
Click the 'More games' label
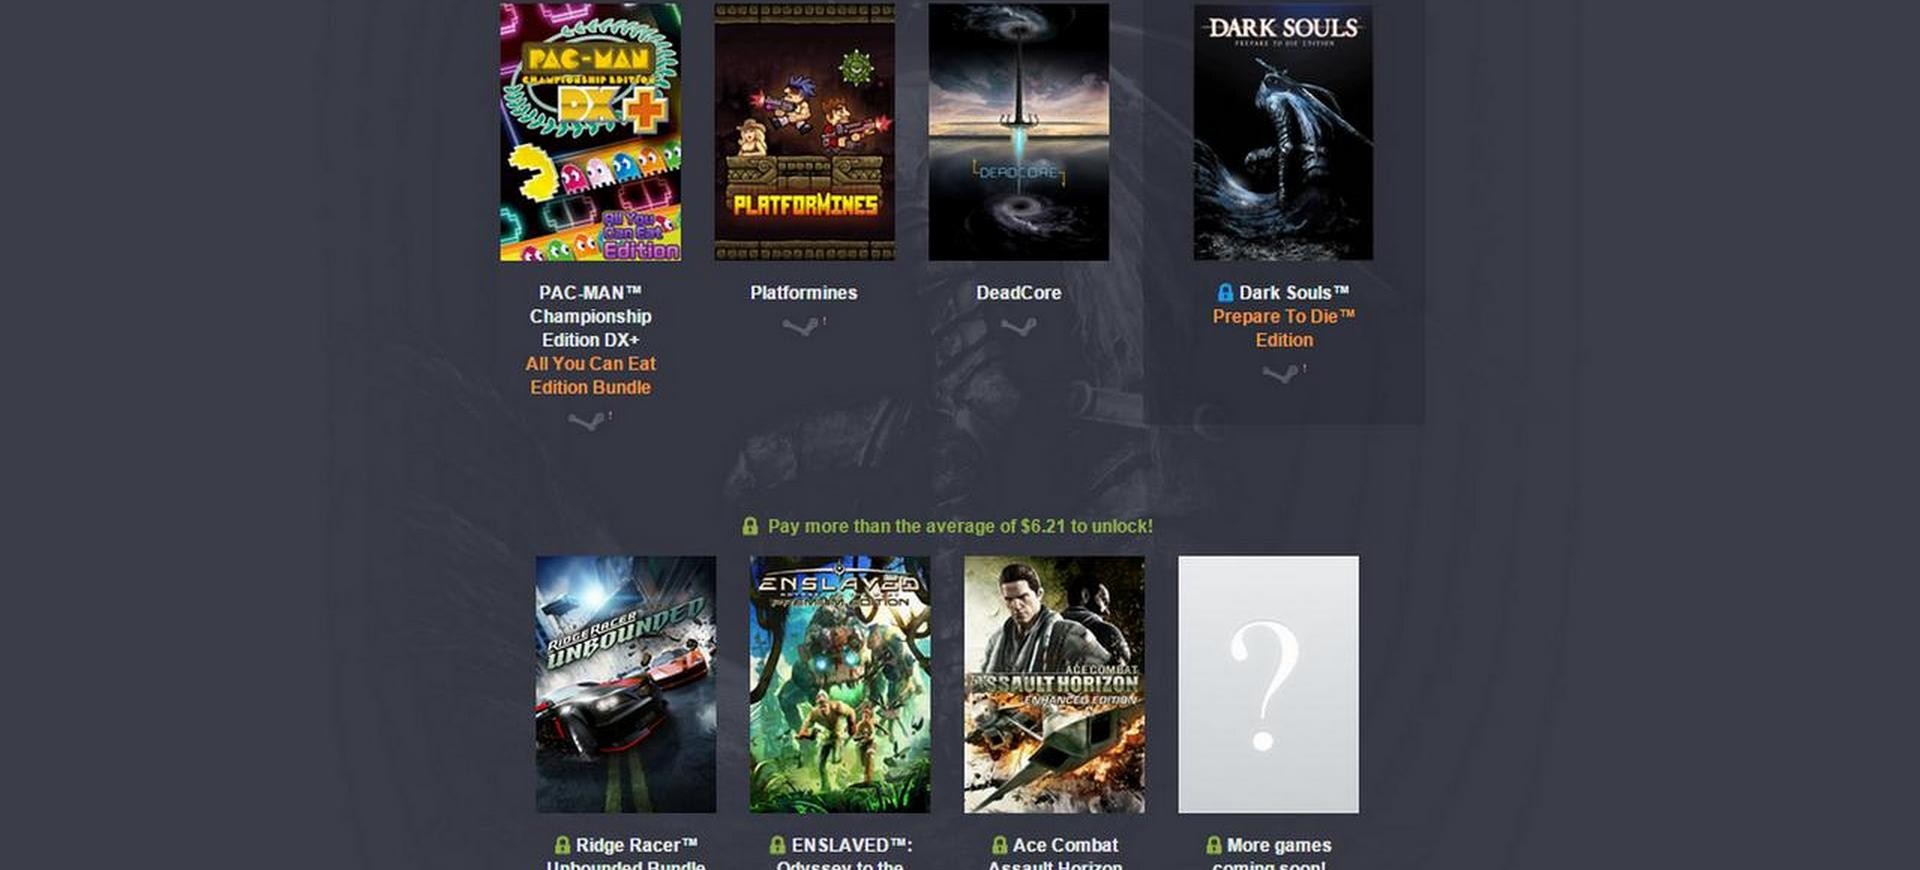[1279, 845]
